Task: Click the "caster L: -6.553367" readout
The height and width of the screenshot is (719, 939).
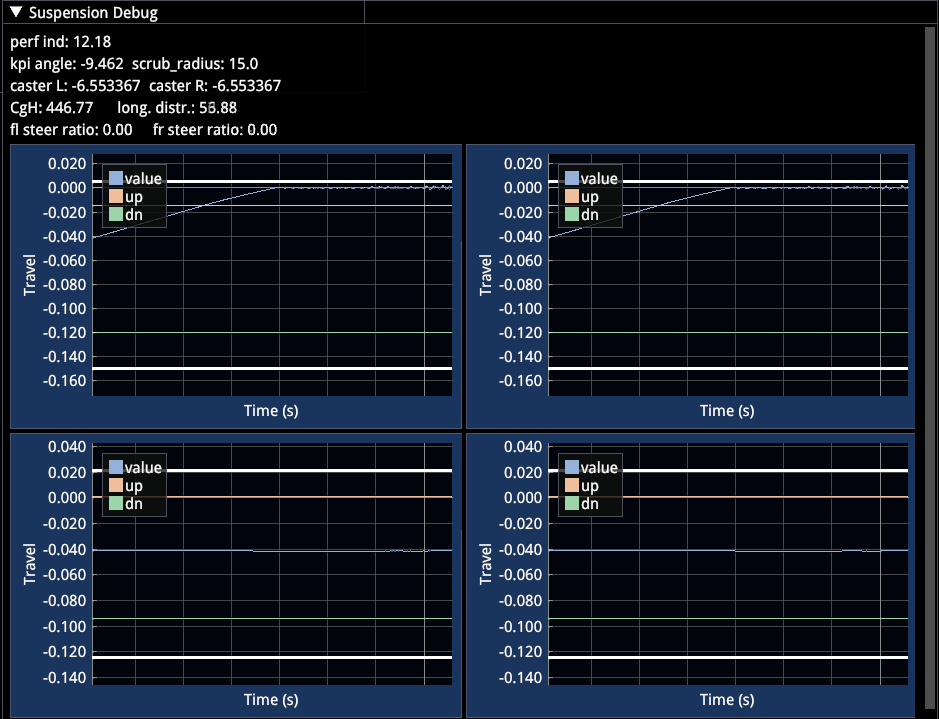Action: [75, 86]
